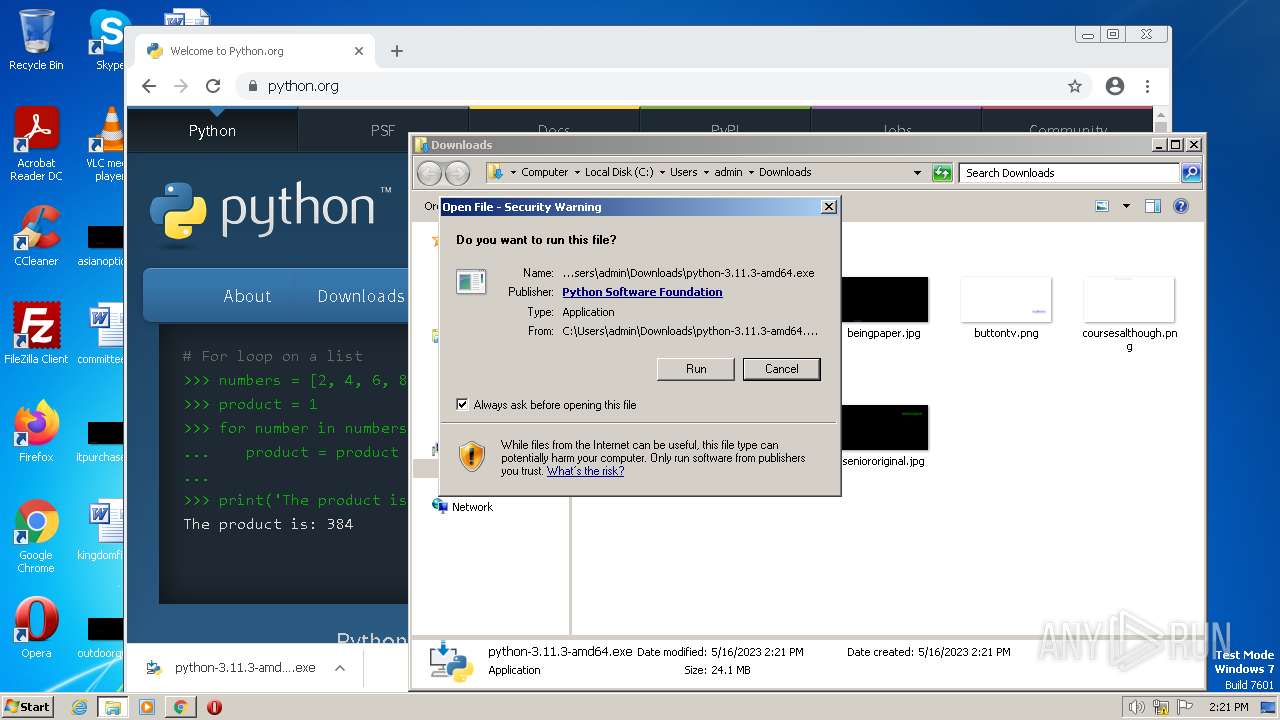Switch to Welcome to Python.org tab
Viewport: 1280px width, 720px height.
pos(254,51)
